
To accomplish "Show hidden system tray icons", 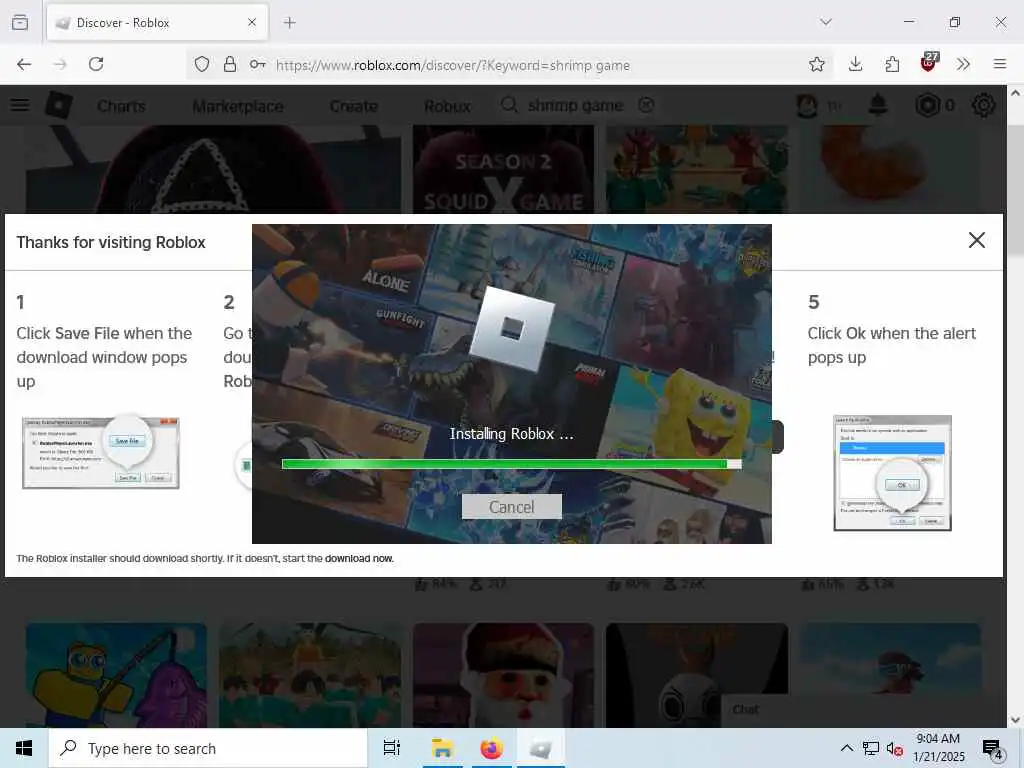I will click(x=846, y=748).
